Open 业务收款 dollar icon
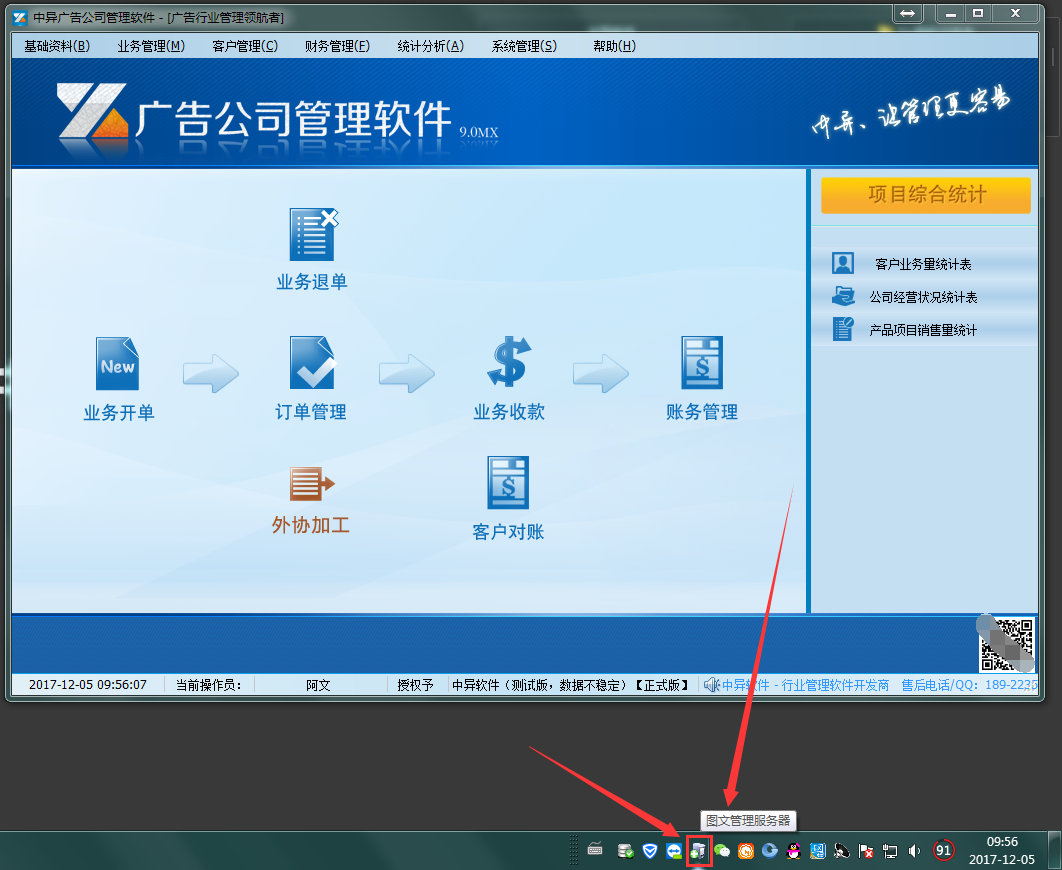Screen dimensions: 1062x870 point(509,362)
